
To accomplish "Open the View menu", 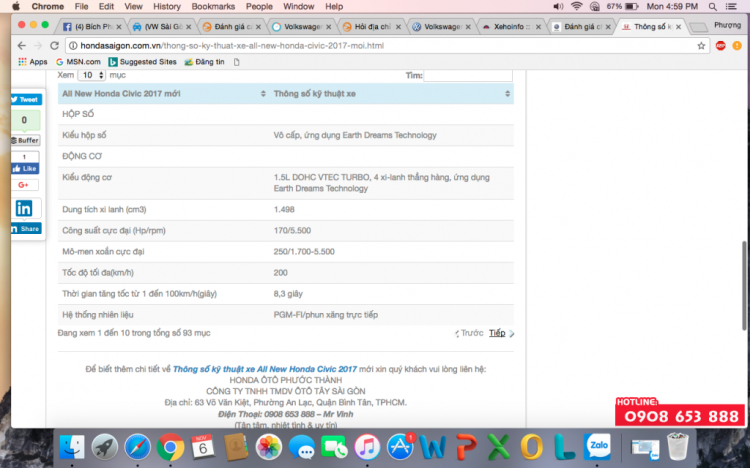I will click(x=133, y=7).
